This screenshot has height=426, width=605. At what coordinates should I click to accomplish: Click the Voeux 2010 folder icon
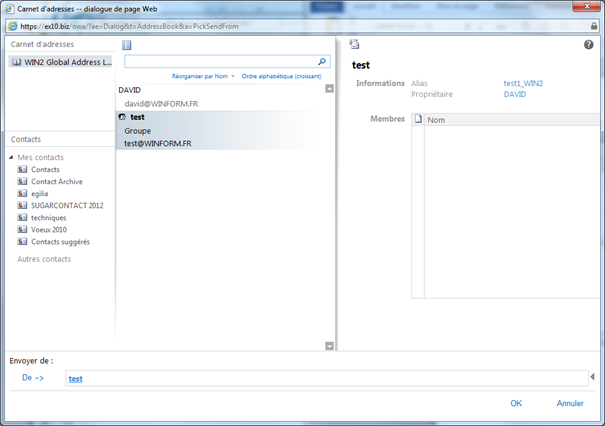pyautogui.click(x=22, y=230)
